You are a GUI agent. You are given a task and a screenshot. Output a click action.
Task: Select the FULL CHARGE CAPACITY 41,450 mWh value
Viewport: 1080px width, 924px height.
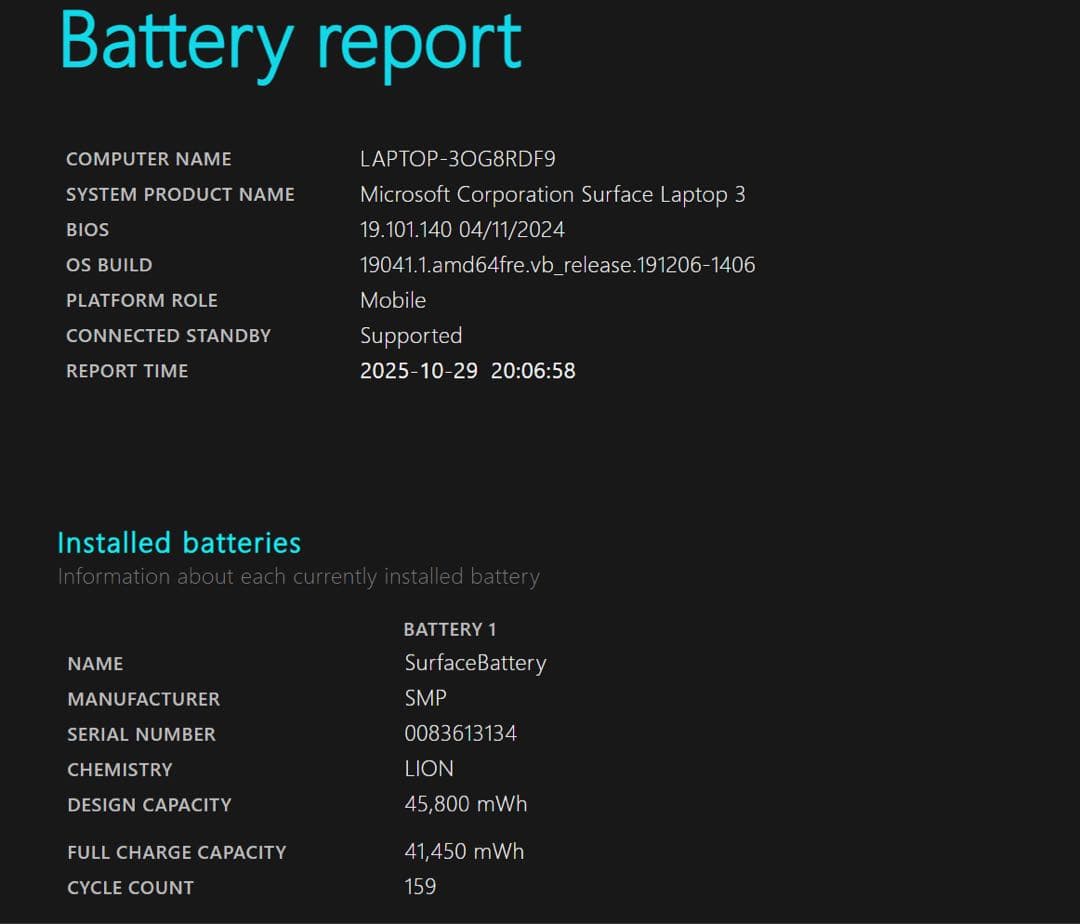pyautogui.click(x=463, y=851)
